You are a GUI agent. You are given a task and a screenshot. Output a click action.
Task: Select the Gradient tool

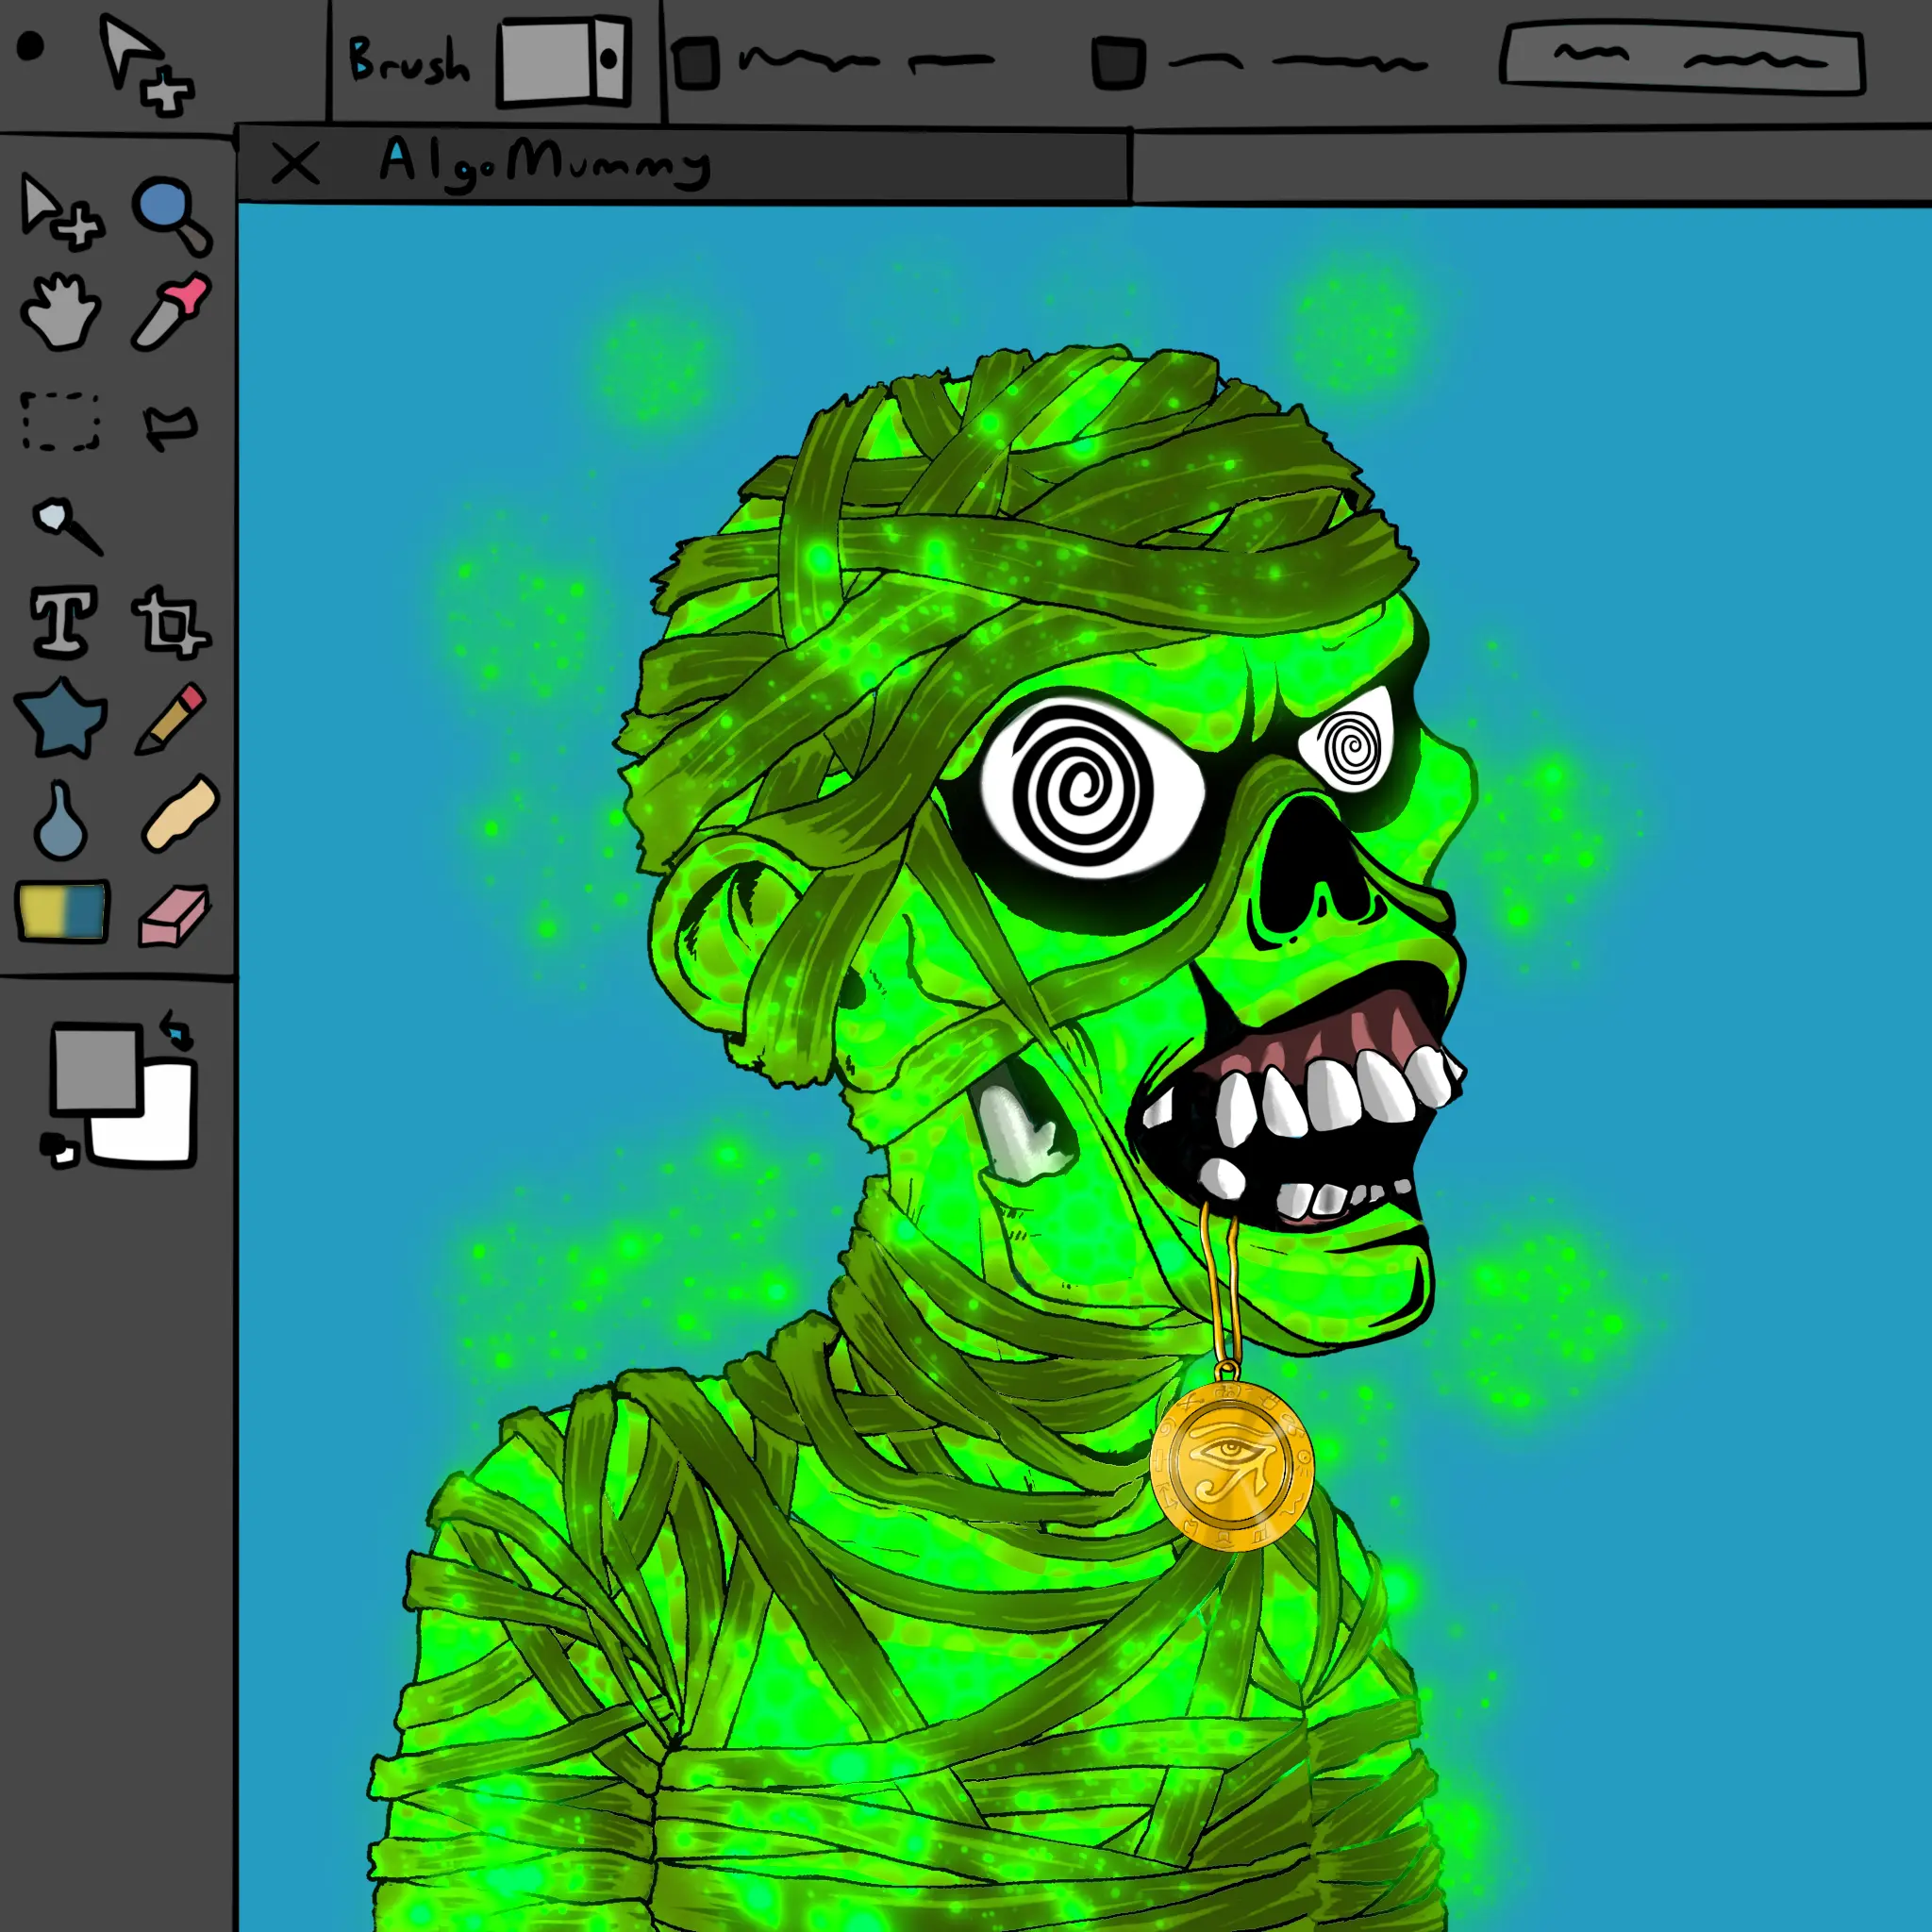(x=62, y=911)
